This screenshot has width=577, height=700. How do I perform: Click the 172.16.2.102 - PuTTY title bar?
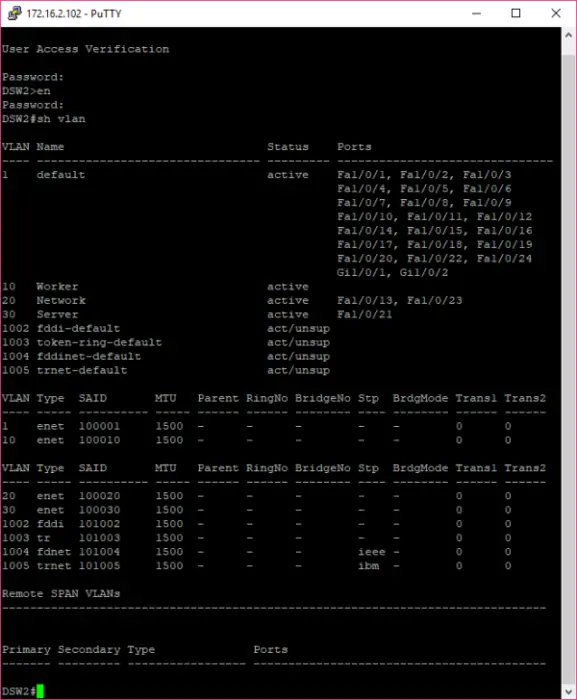pos(74,13)
